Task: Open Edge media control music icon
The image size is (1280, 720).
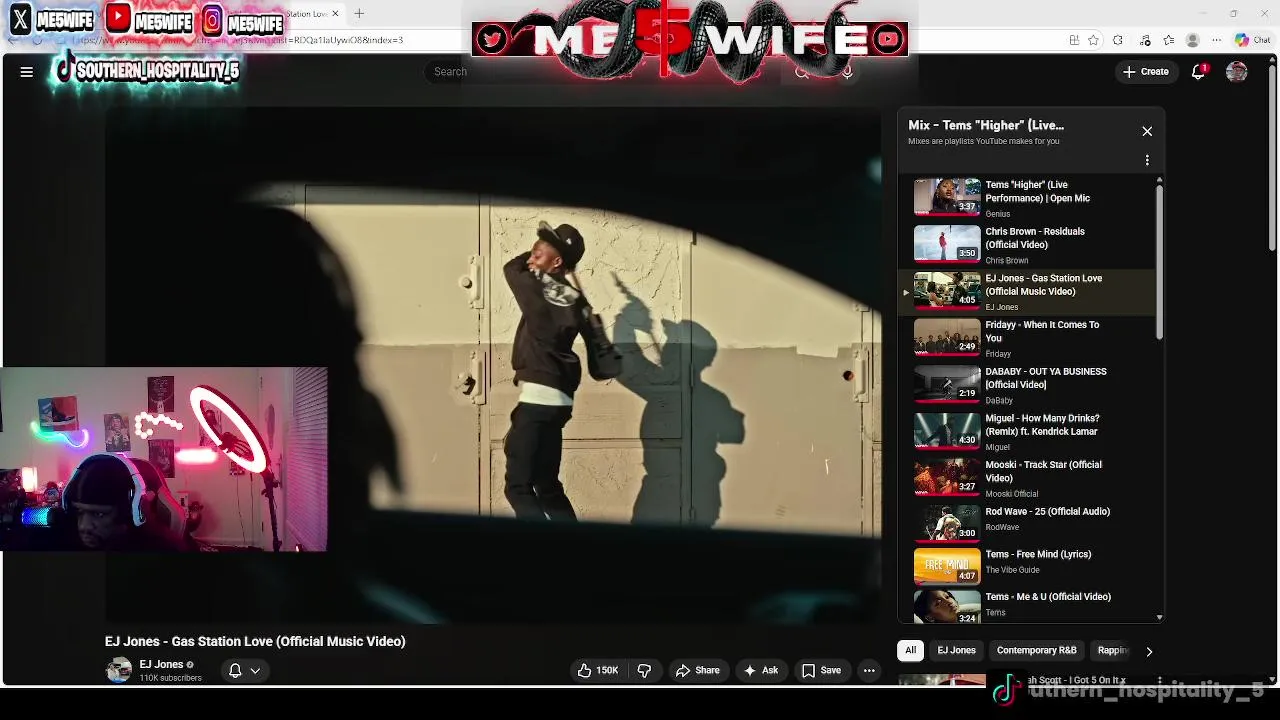Action: (1145, 40)
